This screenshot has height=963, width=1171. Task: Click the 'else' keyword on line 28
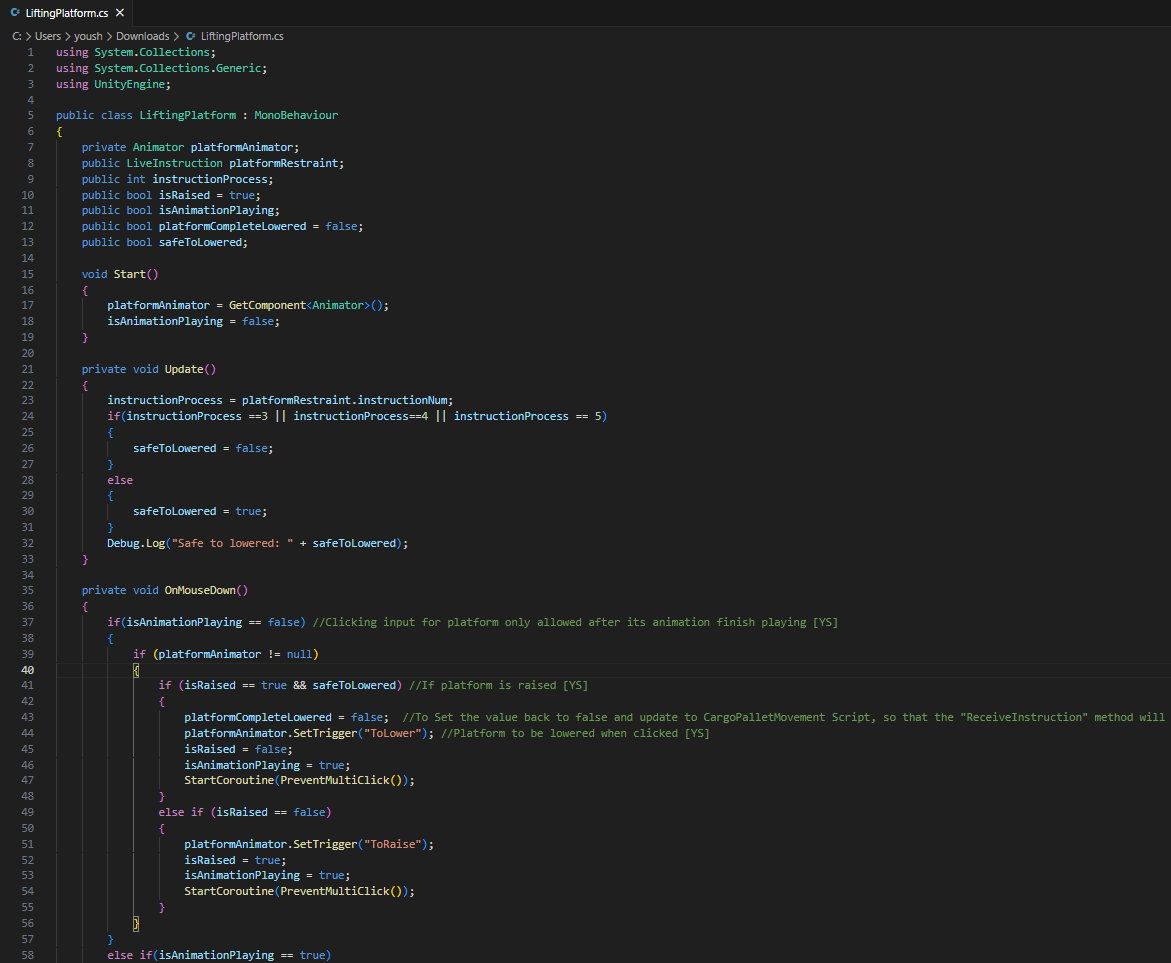point(120,480)
